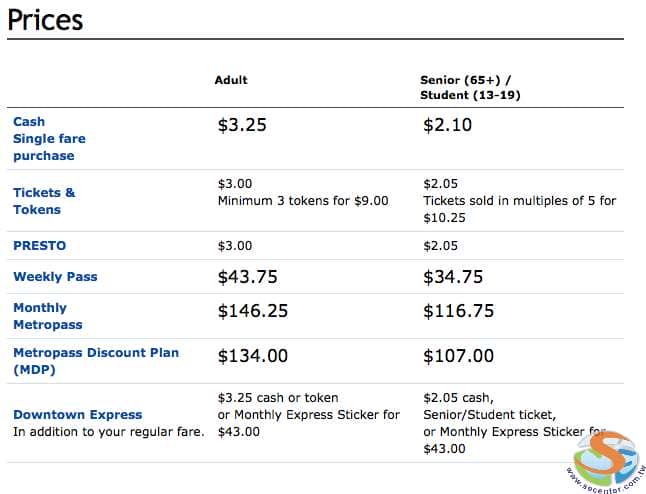Go to the Monthly Metropass link
Image resolution: width=646 pixels, height=494 pixels.
[47, 316]
